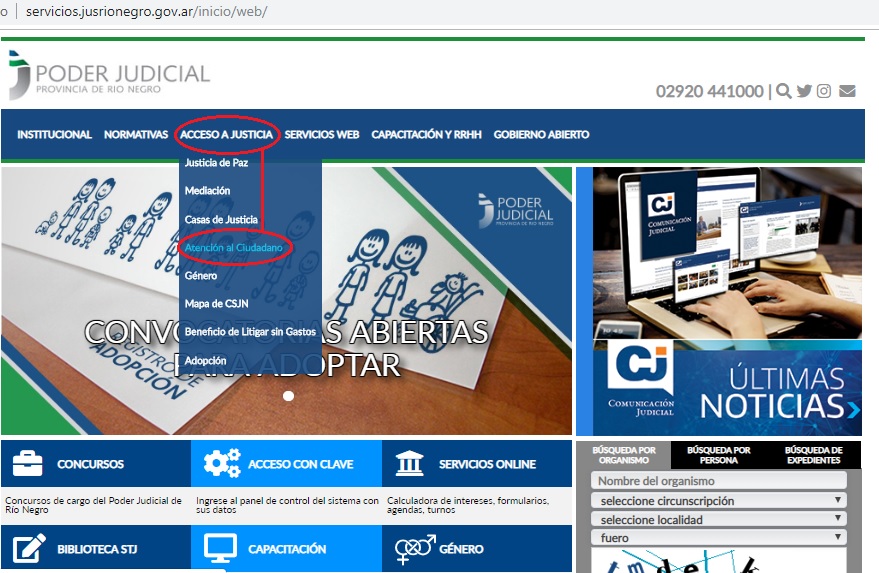Click the browser address bar URL

[146, 11]
